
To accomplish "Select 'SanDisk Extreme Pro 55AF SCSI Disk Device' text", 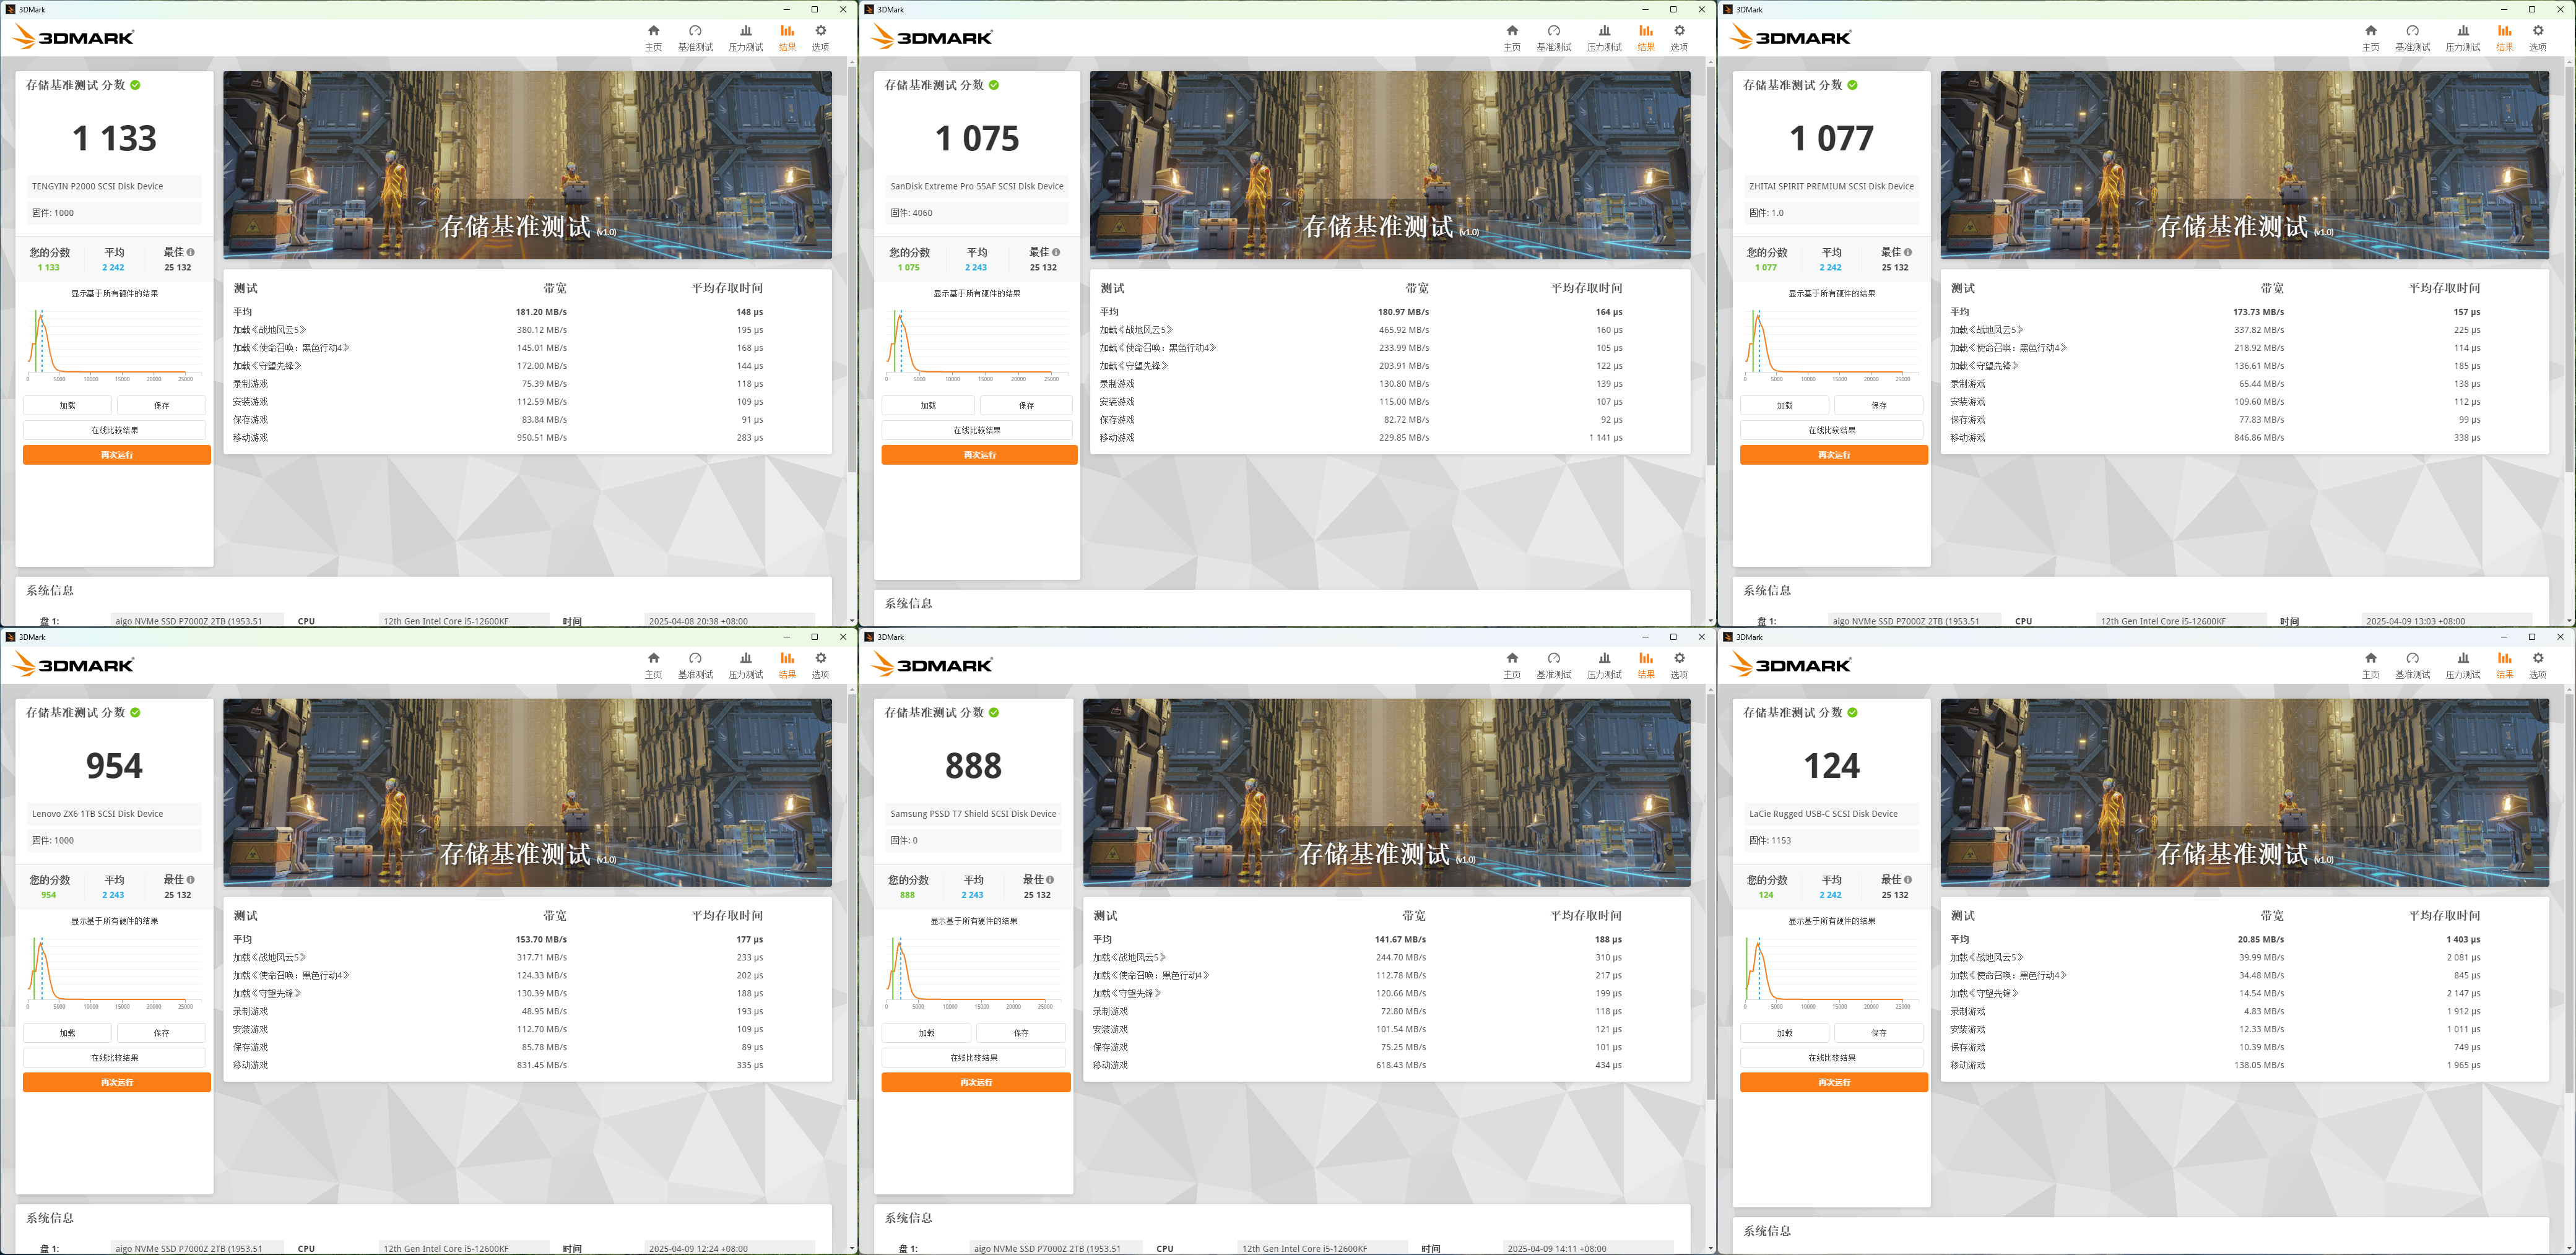I will pyautogui.click(x=977, y=186).
